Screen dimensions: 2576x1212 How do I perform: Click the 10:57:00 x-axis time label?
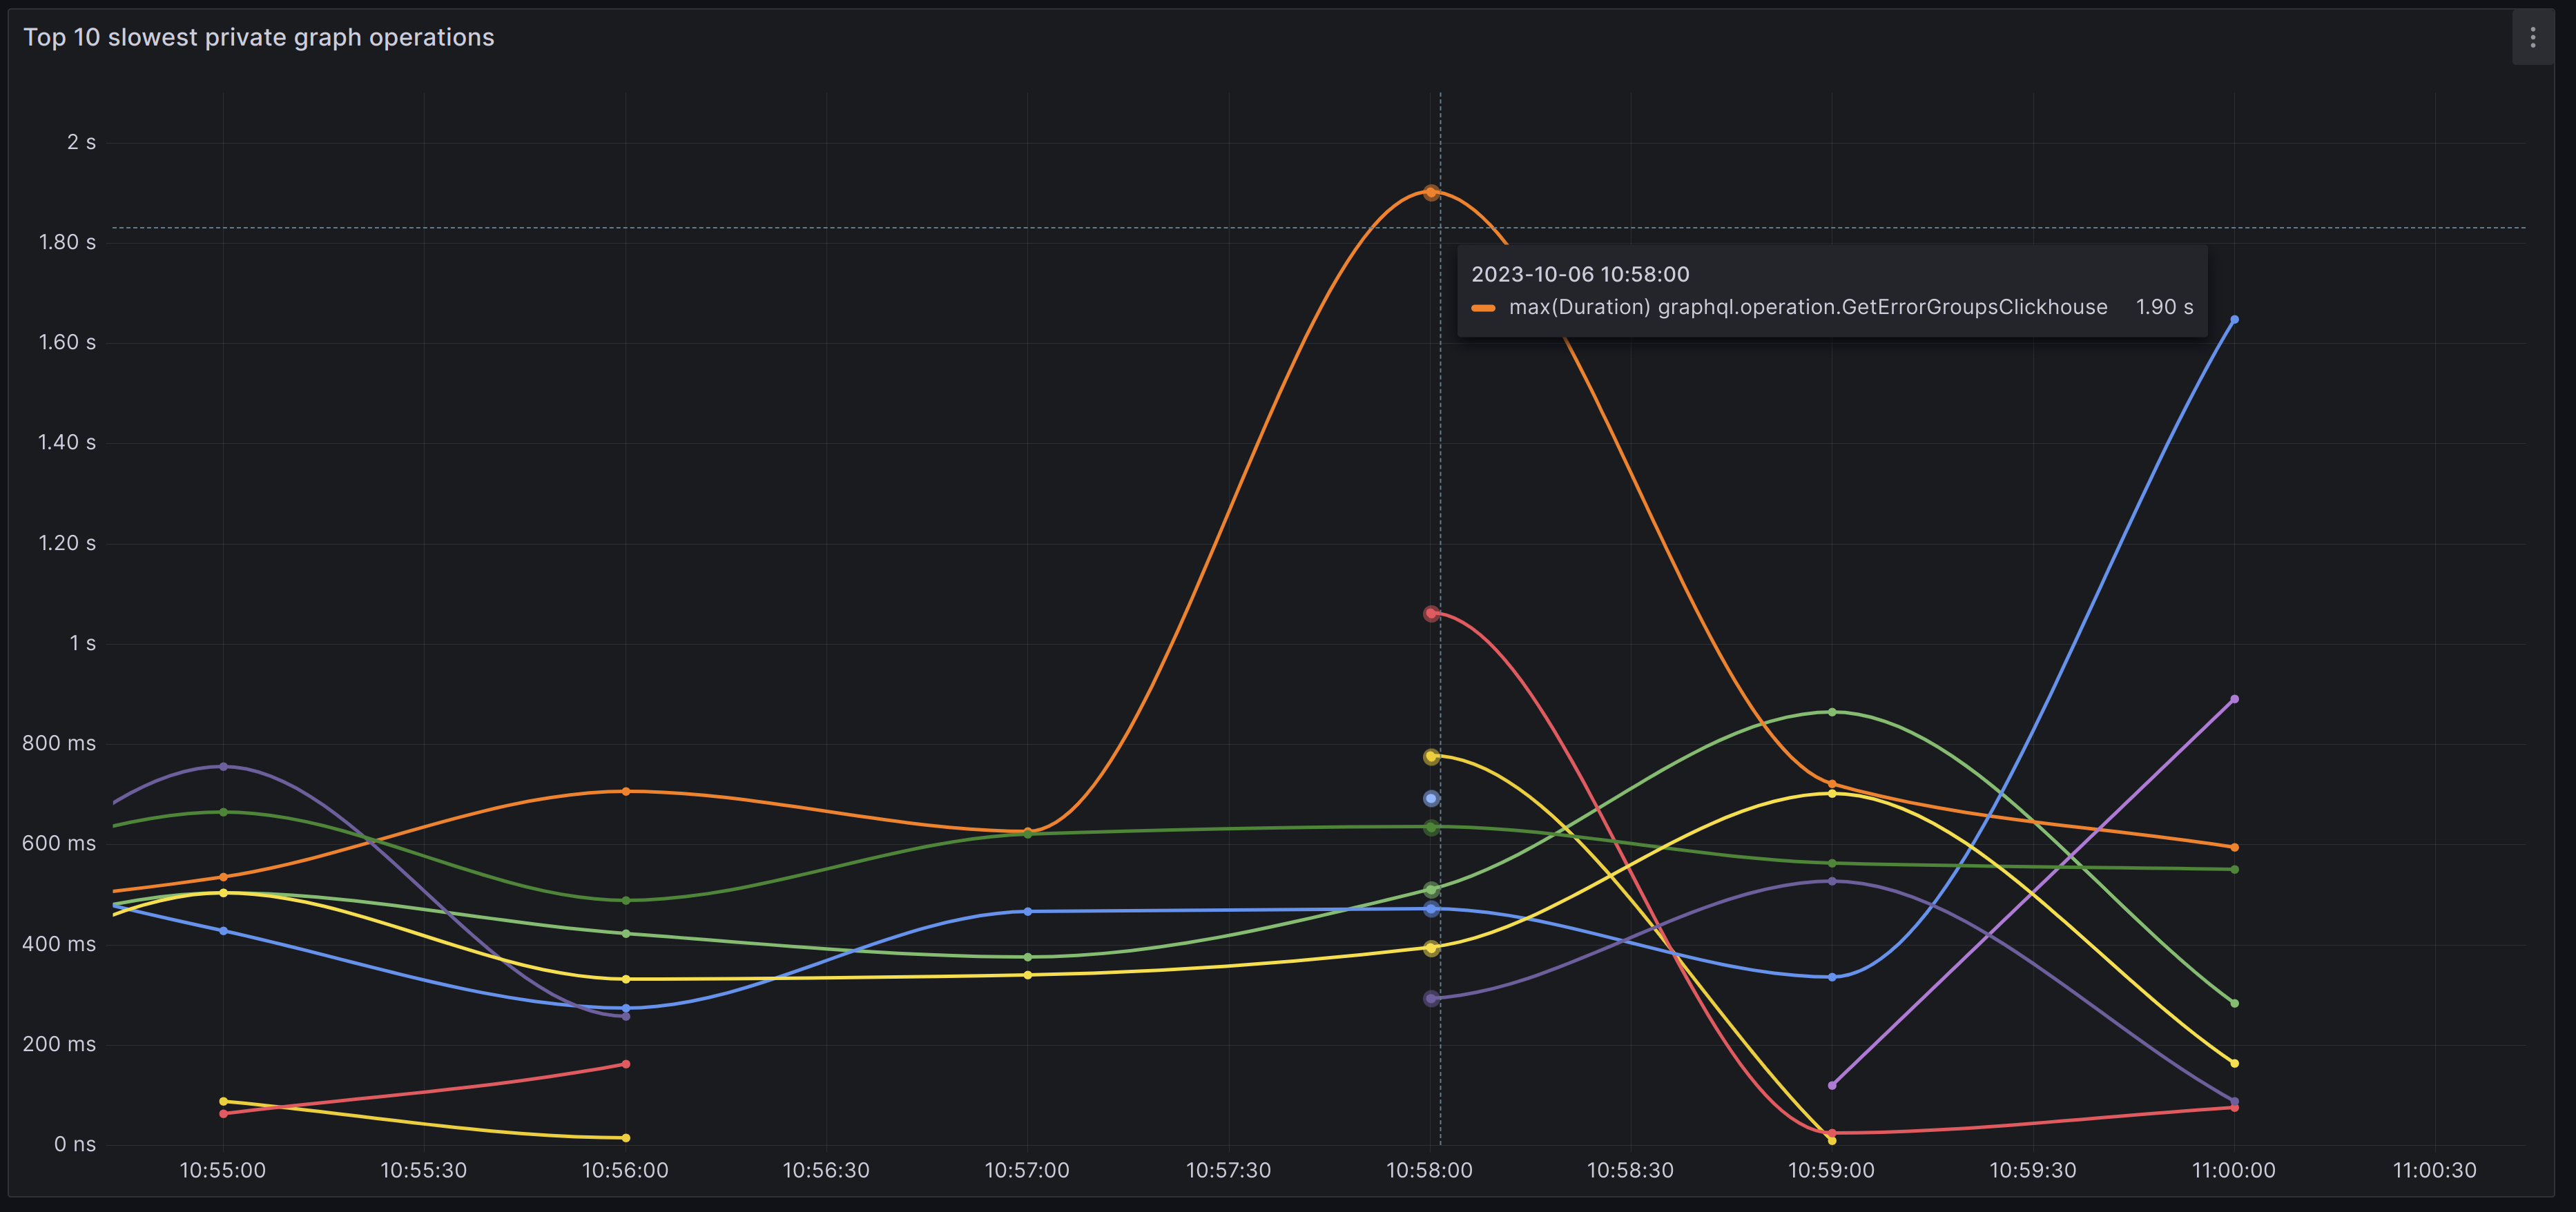(x=1026, y=1170)
